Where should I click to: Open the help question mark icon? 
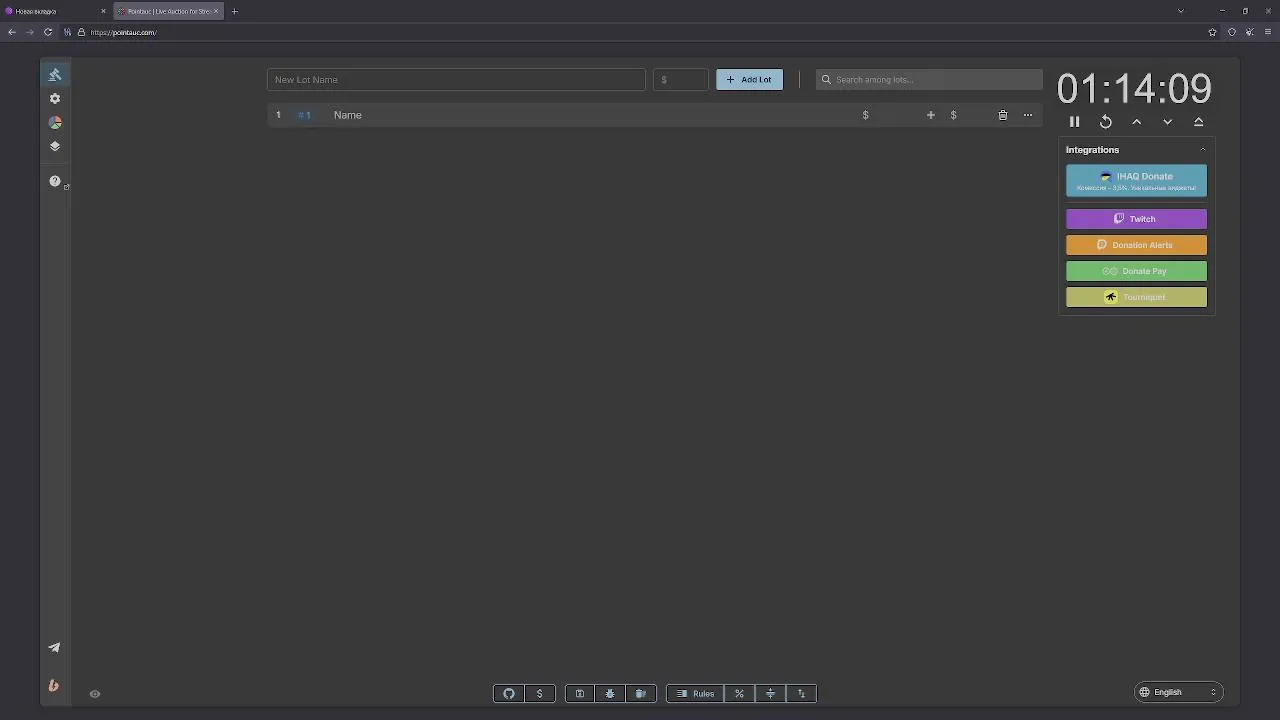click(x=55, y=181)
